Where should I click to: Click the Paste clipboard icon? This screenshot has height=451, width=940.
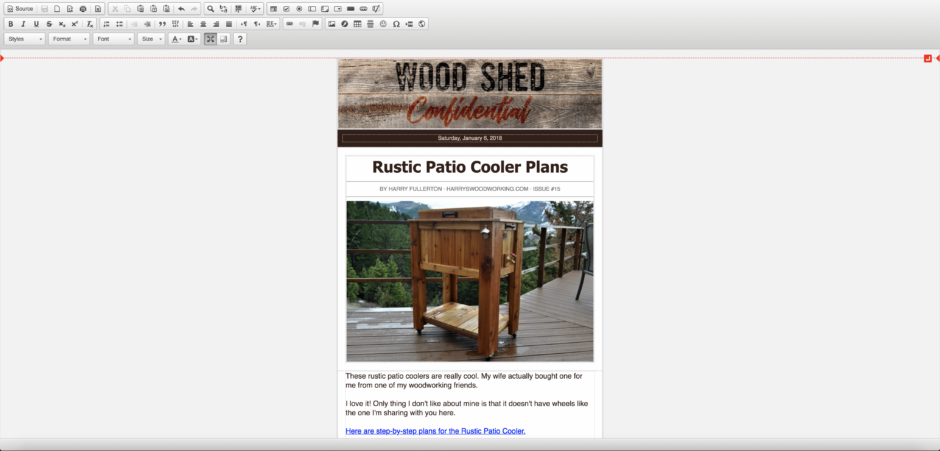click(140, 9)
